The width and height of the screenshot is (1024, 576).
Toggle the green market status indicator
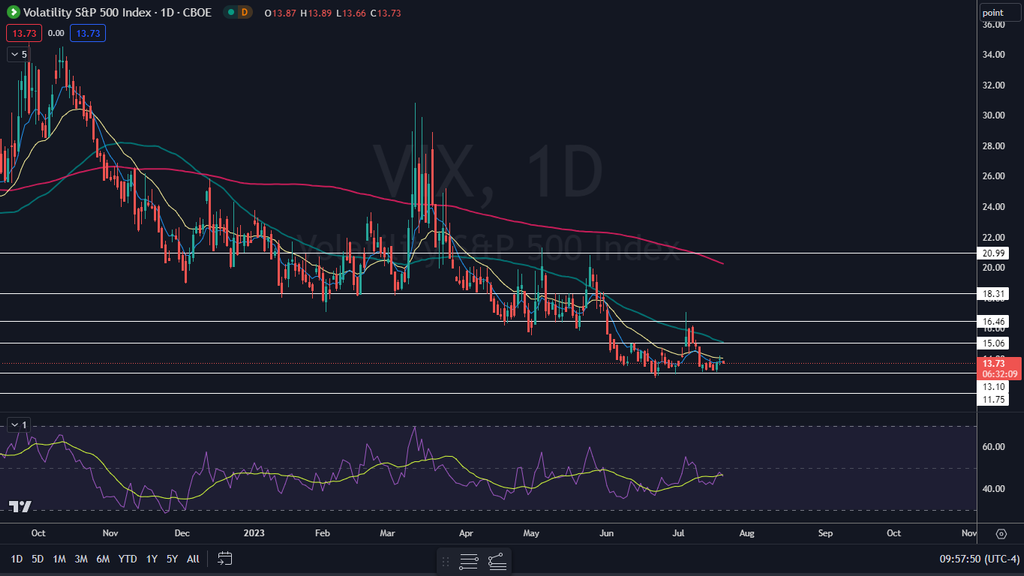(x=231, y=12)
